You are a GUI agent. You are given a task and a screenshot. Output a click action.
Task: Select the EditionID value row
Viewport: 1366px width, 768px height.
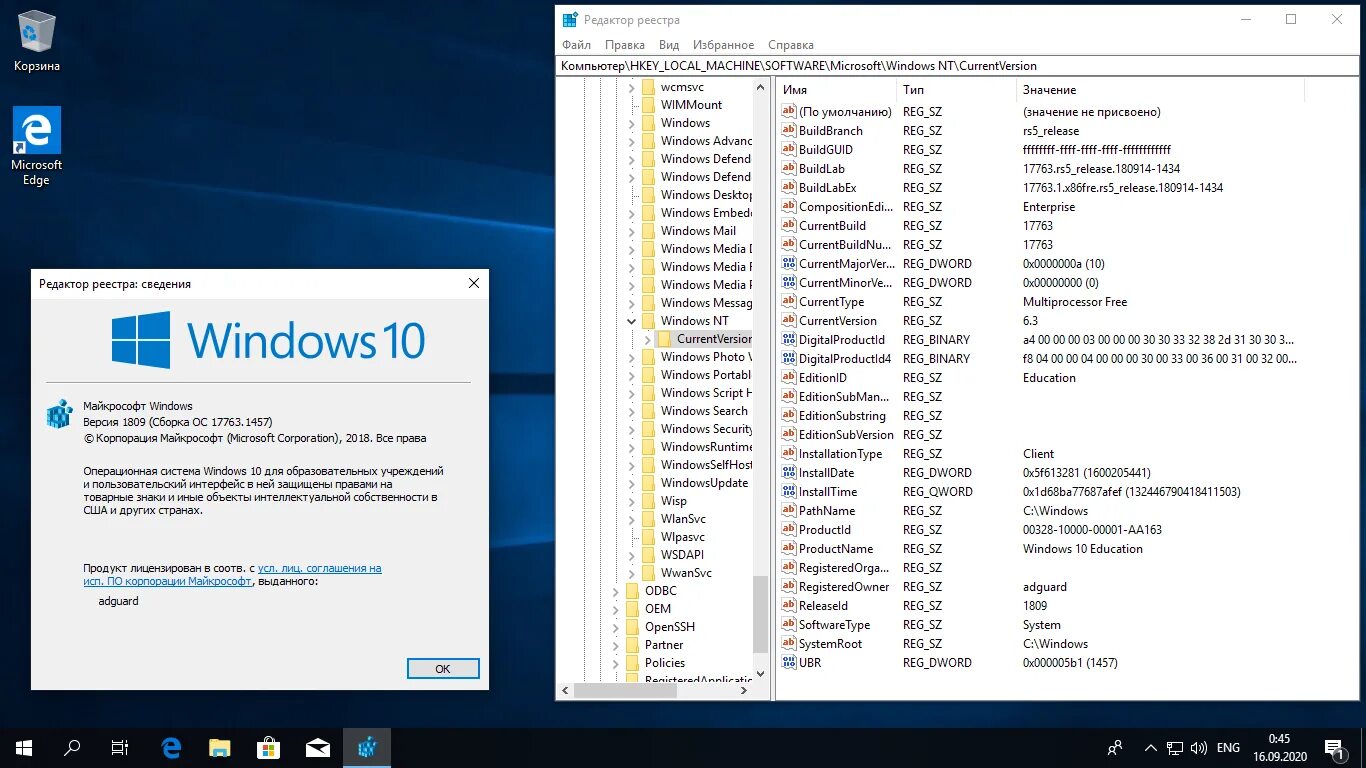1040,378
